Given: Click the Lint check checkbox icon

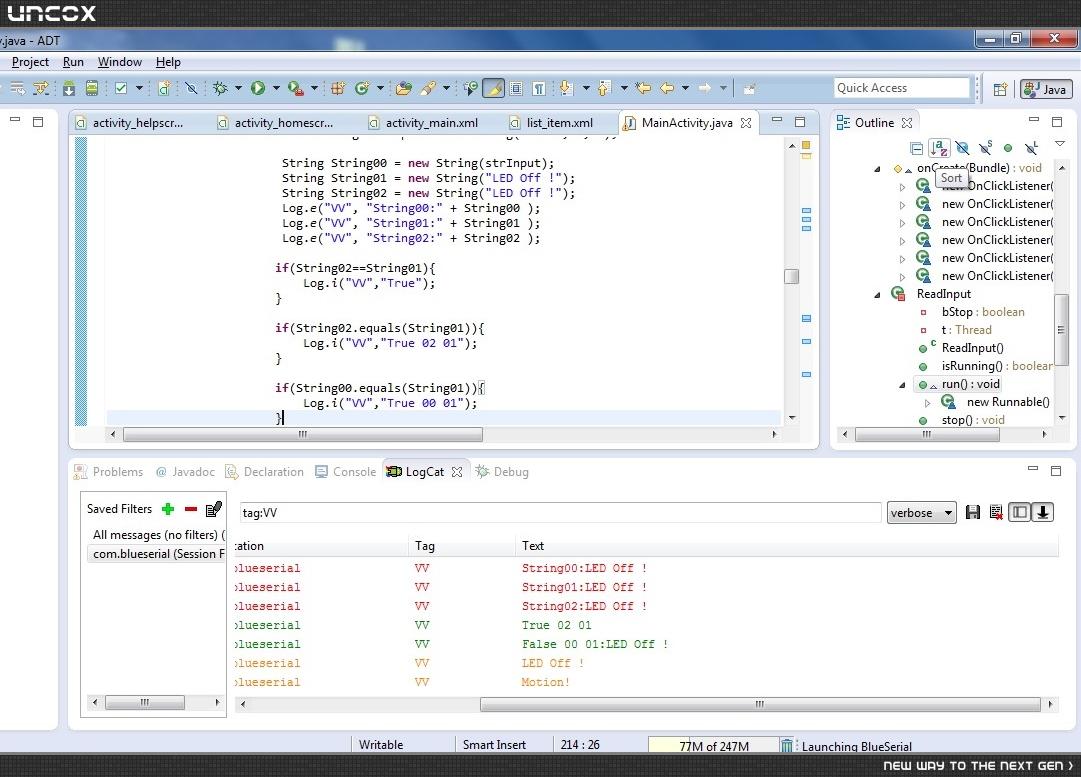Looking at the screenshot, I should pyautogui.click(x=121, y=88).
